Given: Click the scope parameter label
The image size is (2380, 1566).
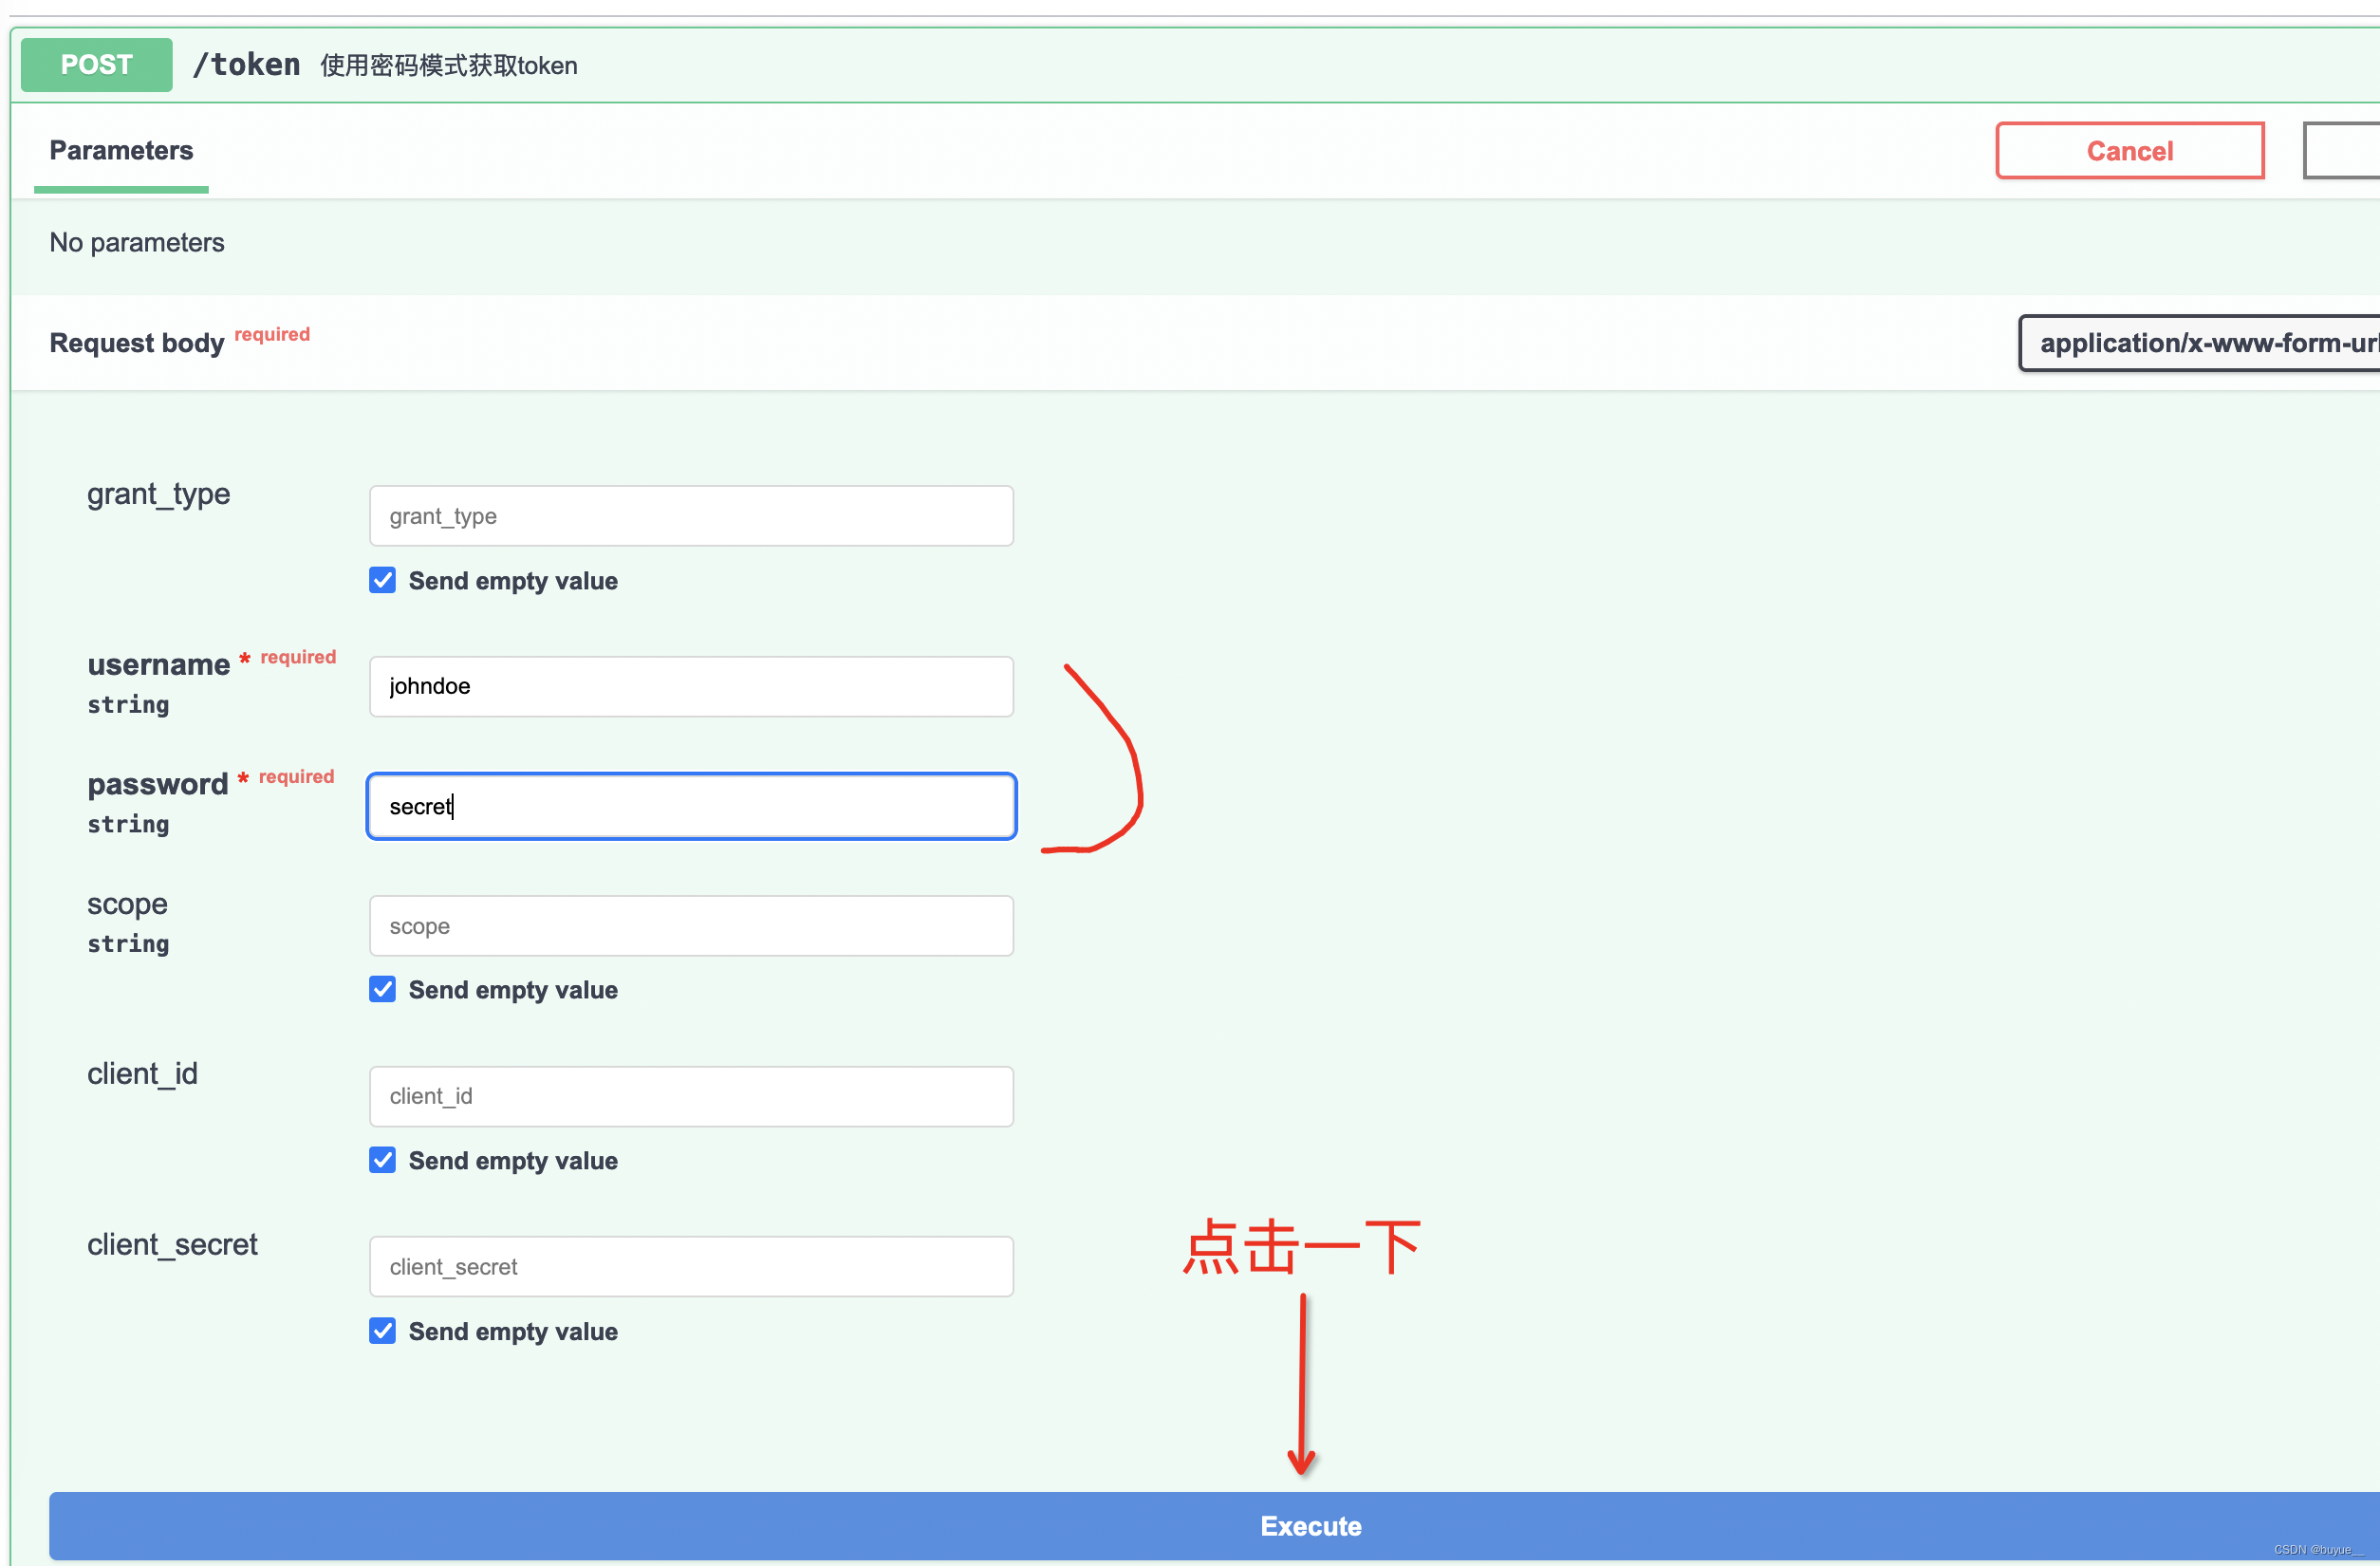Looking at the screenshot, I should (127, 905).
